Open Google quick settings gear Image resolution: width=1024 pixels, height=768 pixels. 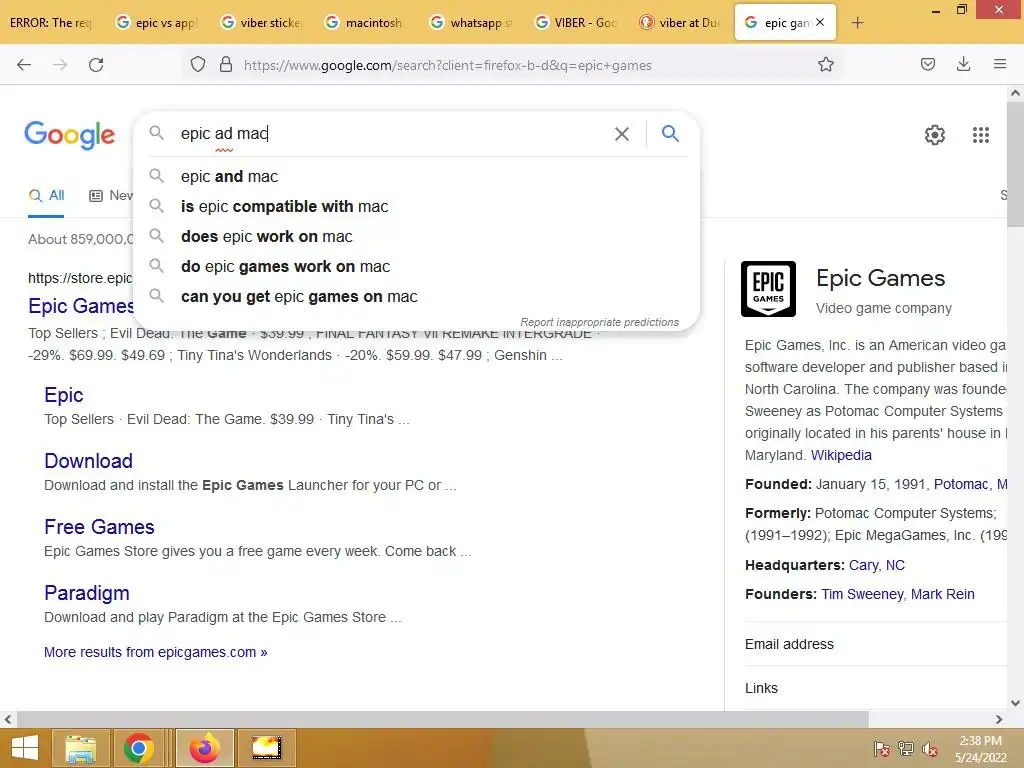click(935, 135)
